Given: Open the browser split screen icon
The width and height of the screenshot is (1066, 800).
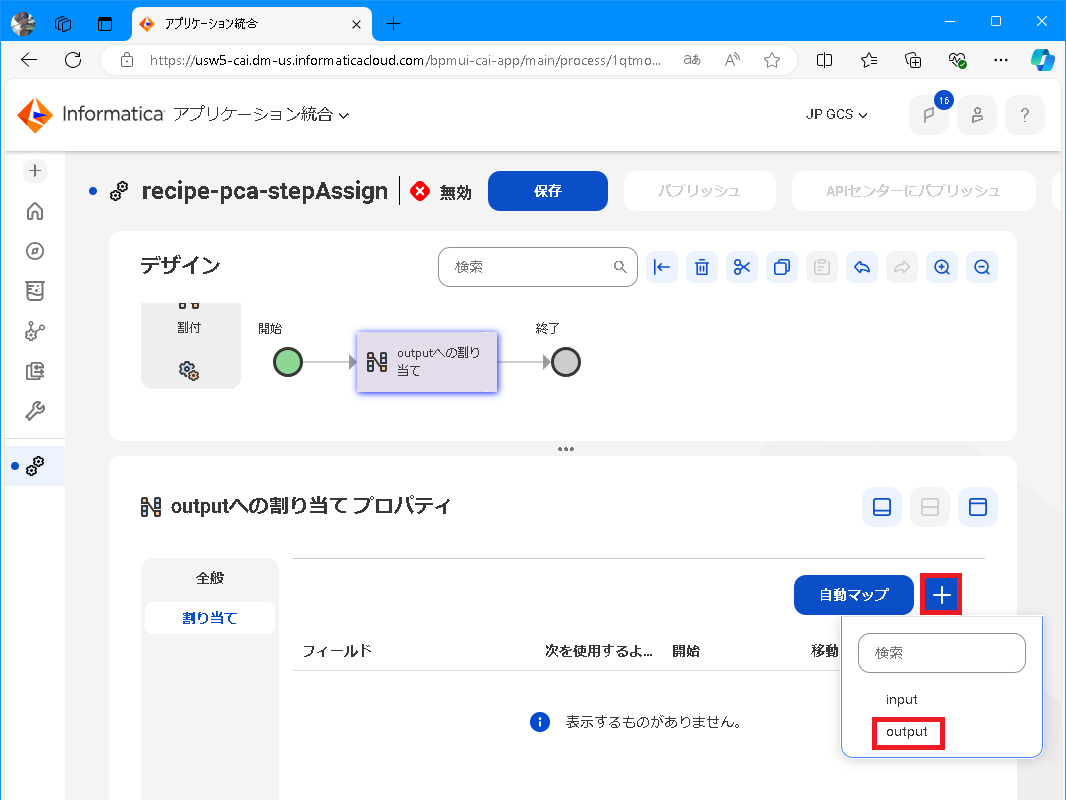Looking at the screenshot, I should click(x=824, y=60).
